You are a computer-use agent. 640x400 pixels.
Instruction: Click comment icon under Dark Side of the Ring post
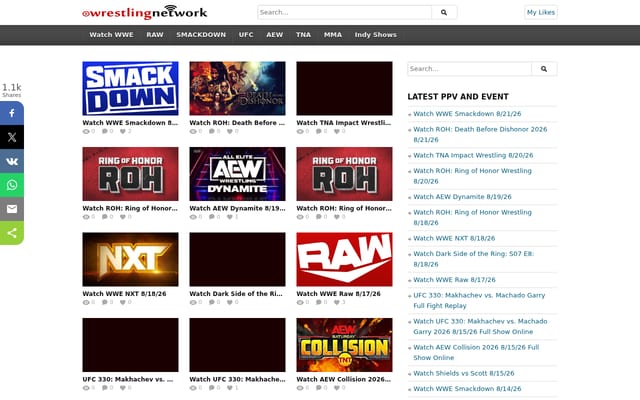coord(211,302)
